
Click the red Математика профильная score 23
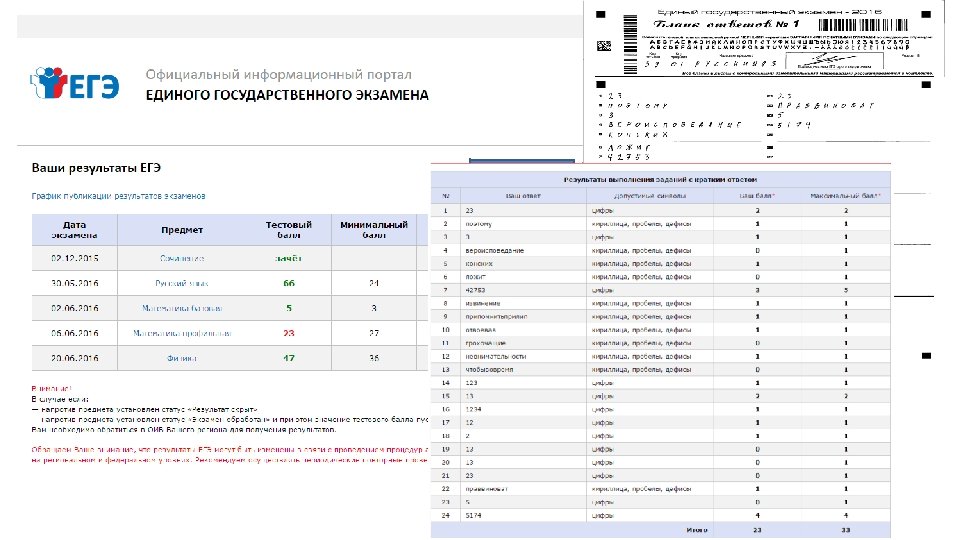click(x=289, y=334)
